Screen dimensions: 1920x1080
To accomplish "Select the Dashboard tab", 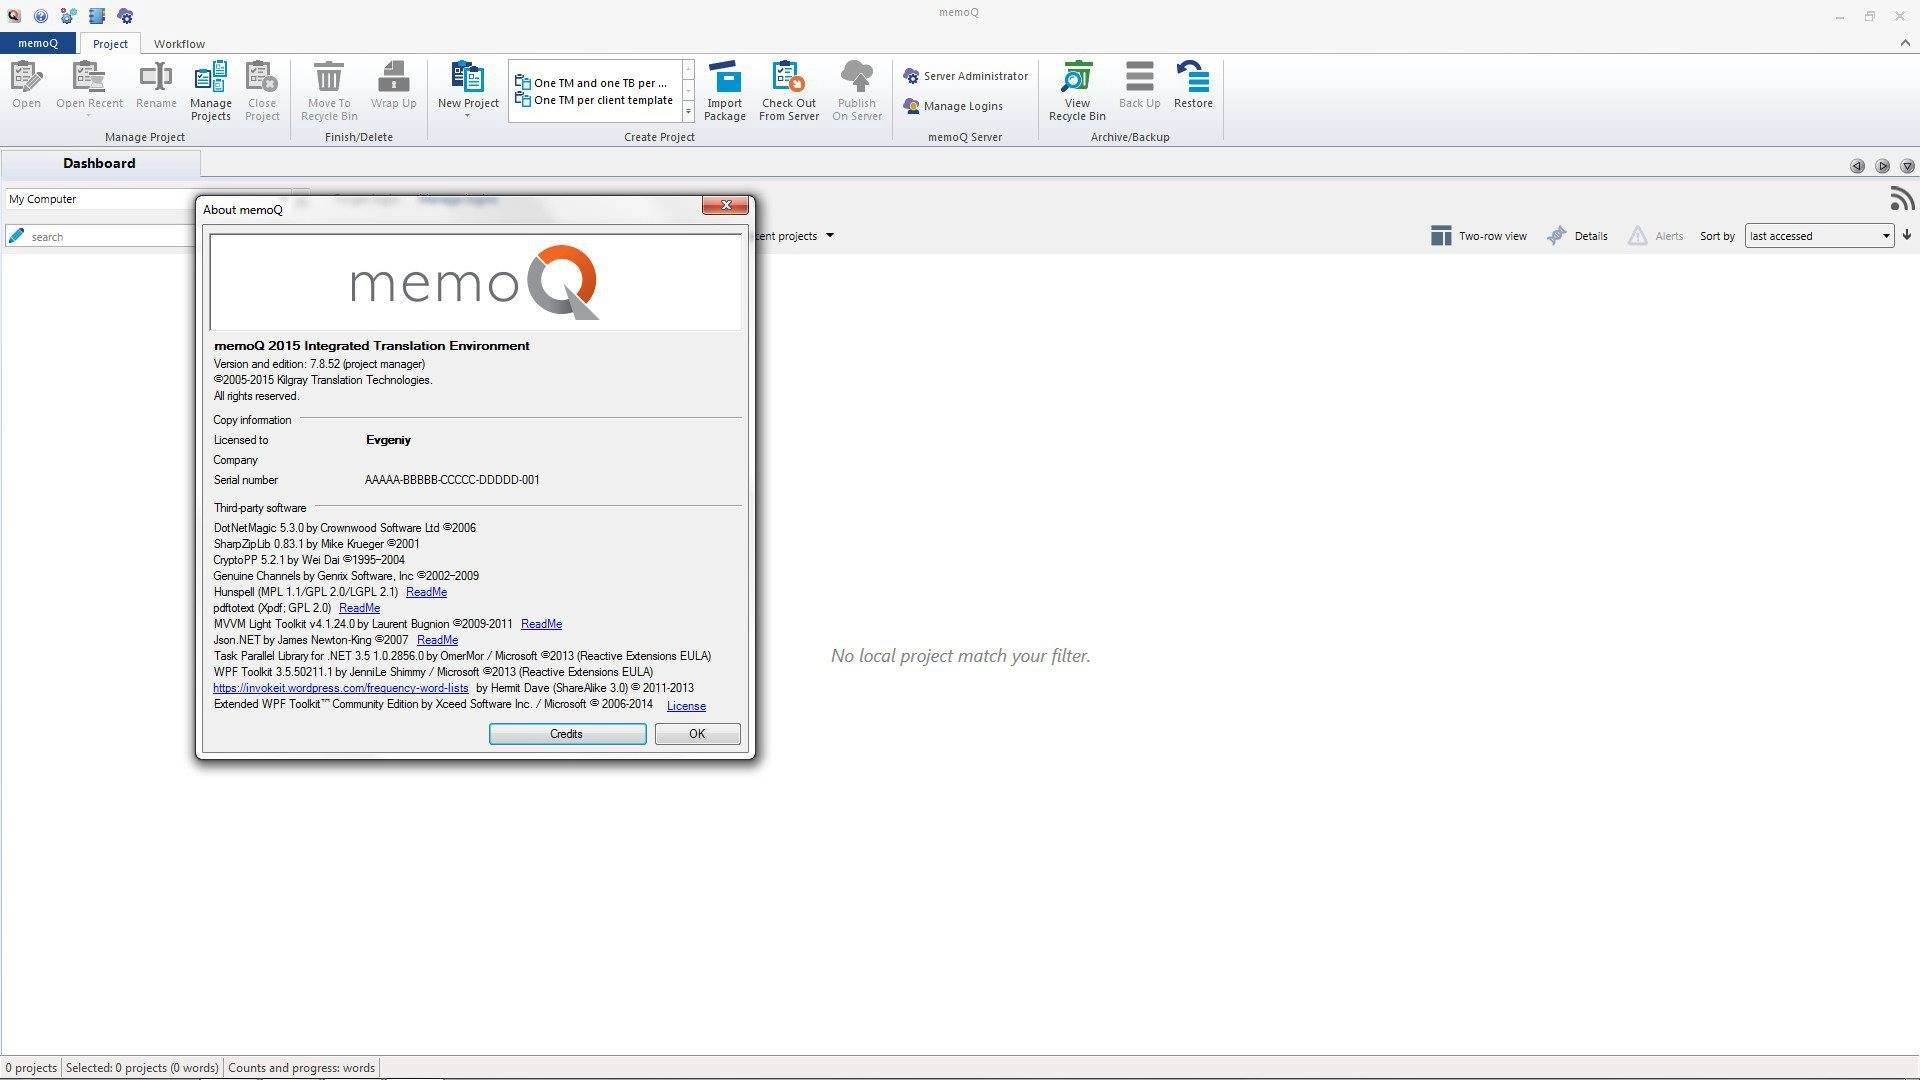I will click(99, 163).
